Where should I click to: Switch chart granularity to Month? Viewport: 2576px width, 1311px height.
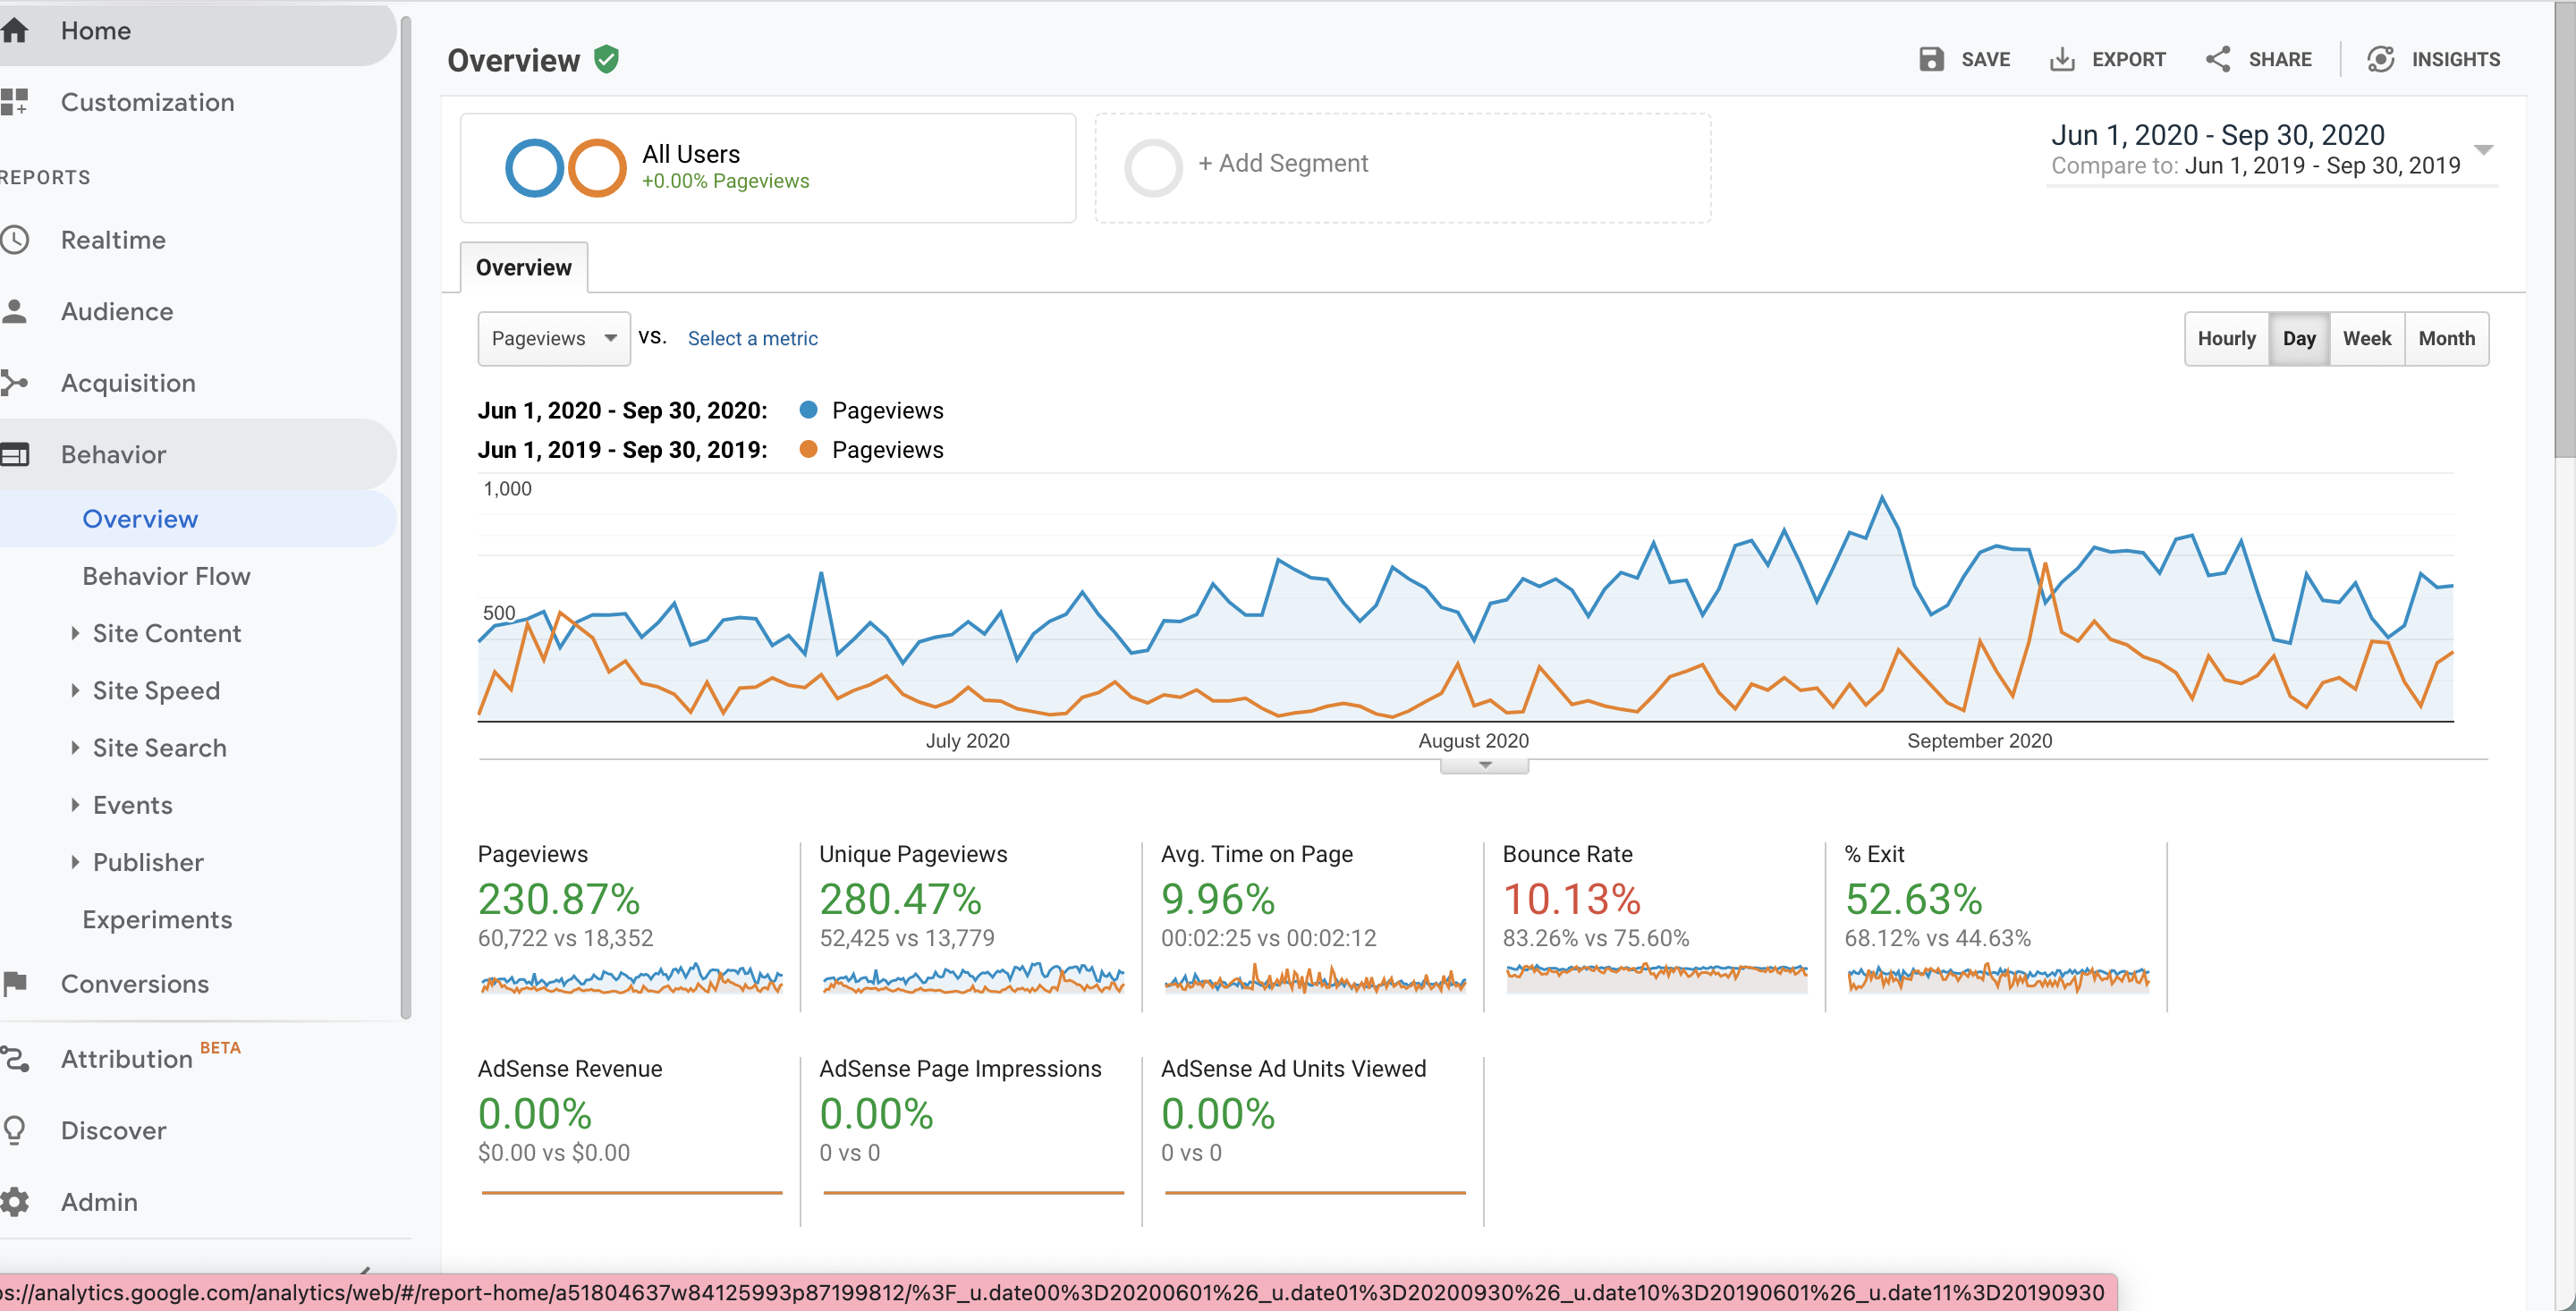2446,339
